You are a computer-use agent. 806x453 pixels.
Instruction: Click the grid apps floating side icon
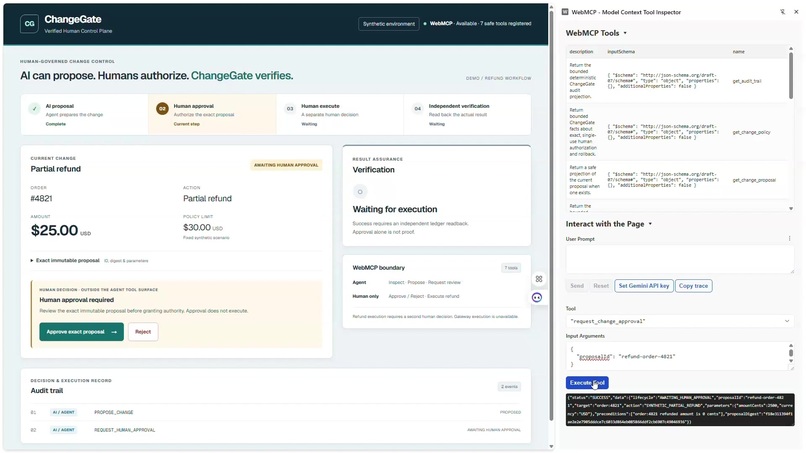point(539,279)
